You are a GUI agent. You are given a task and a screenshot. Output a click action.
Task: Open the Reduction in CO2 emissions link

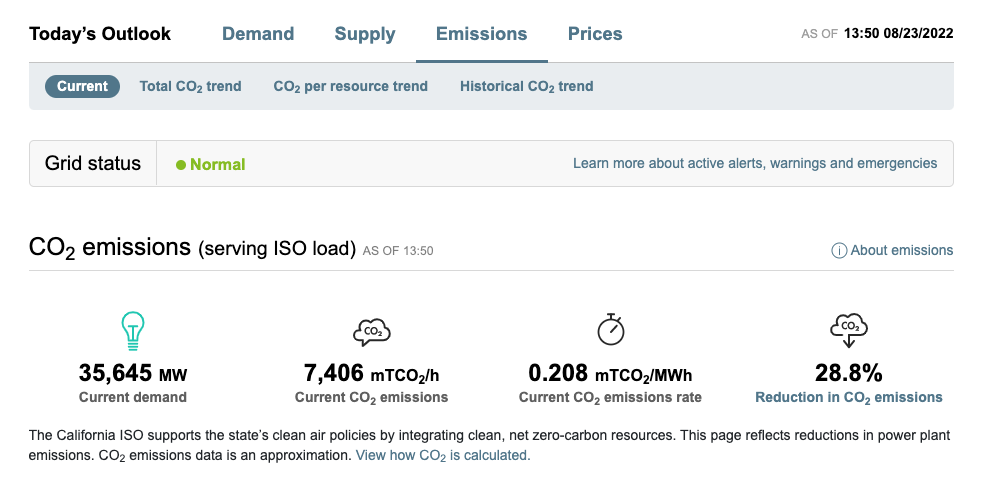coord(848,397)
